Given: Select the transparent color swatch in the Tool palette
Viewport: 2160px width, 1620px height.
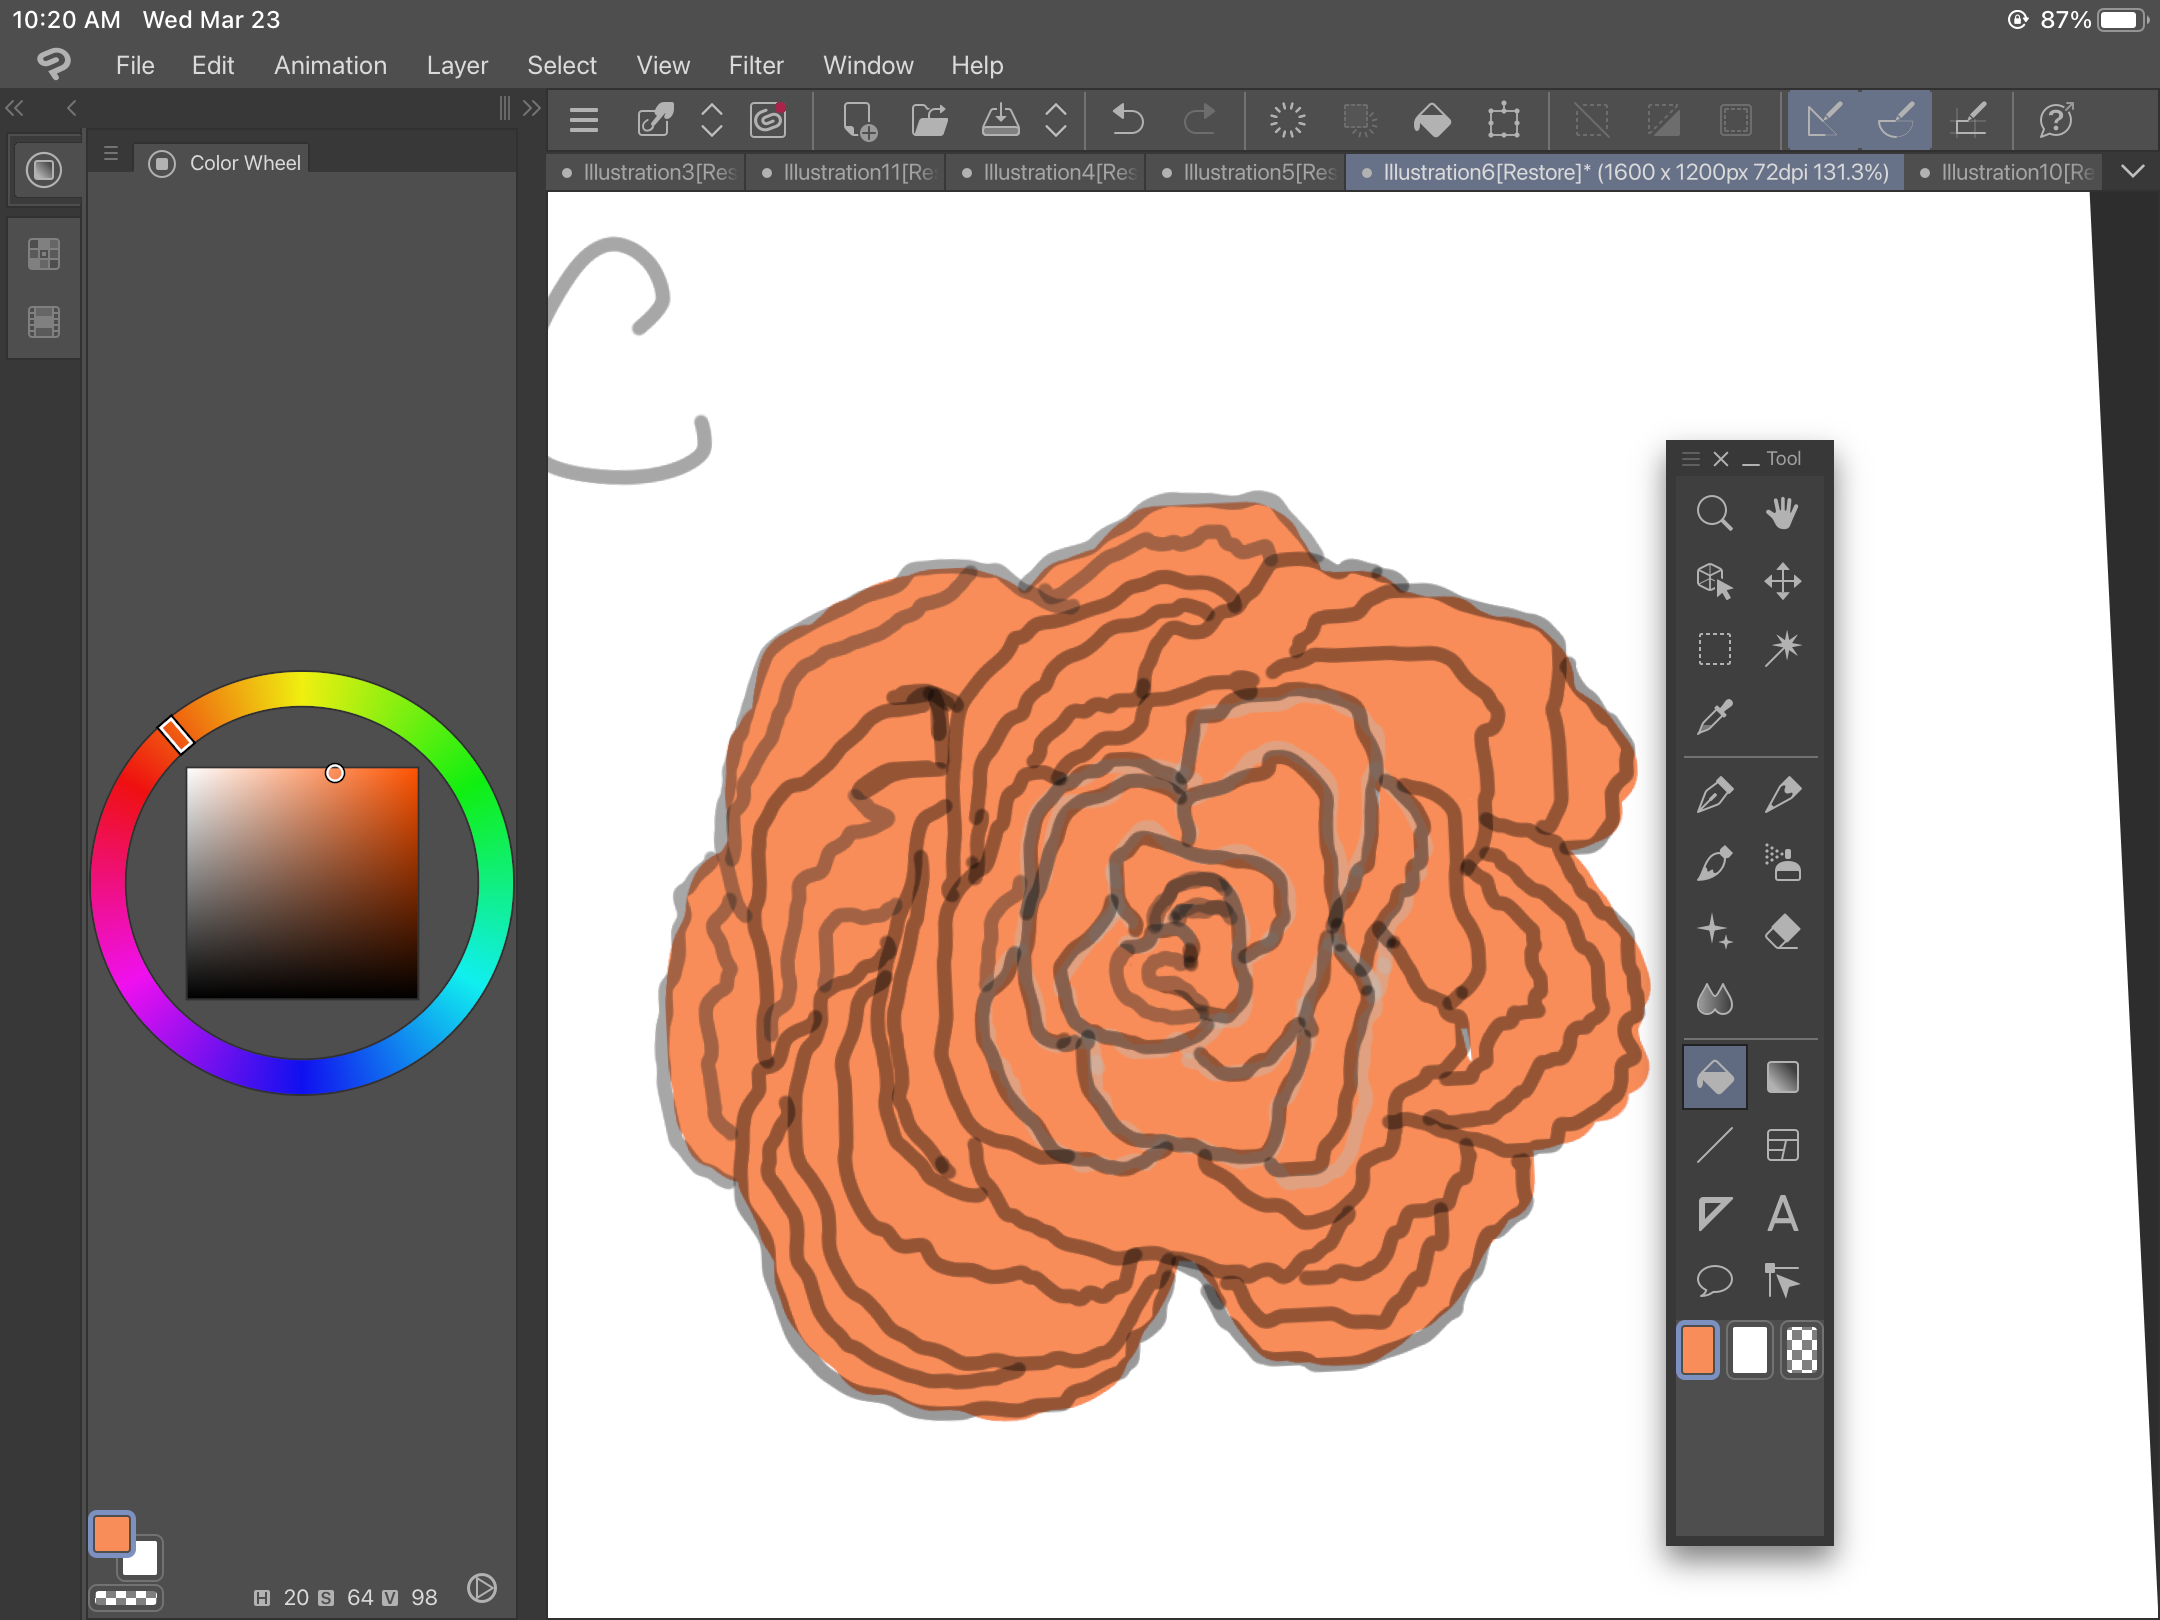Looking at the screenshot, I should click(1801, 1351).
